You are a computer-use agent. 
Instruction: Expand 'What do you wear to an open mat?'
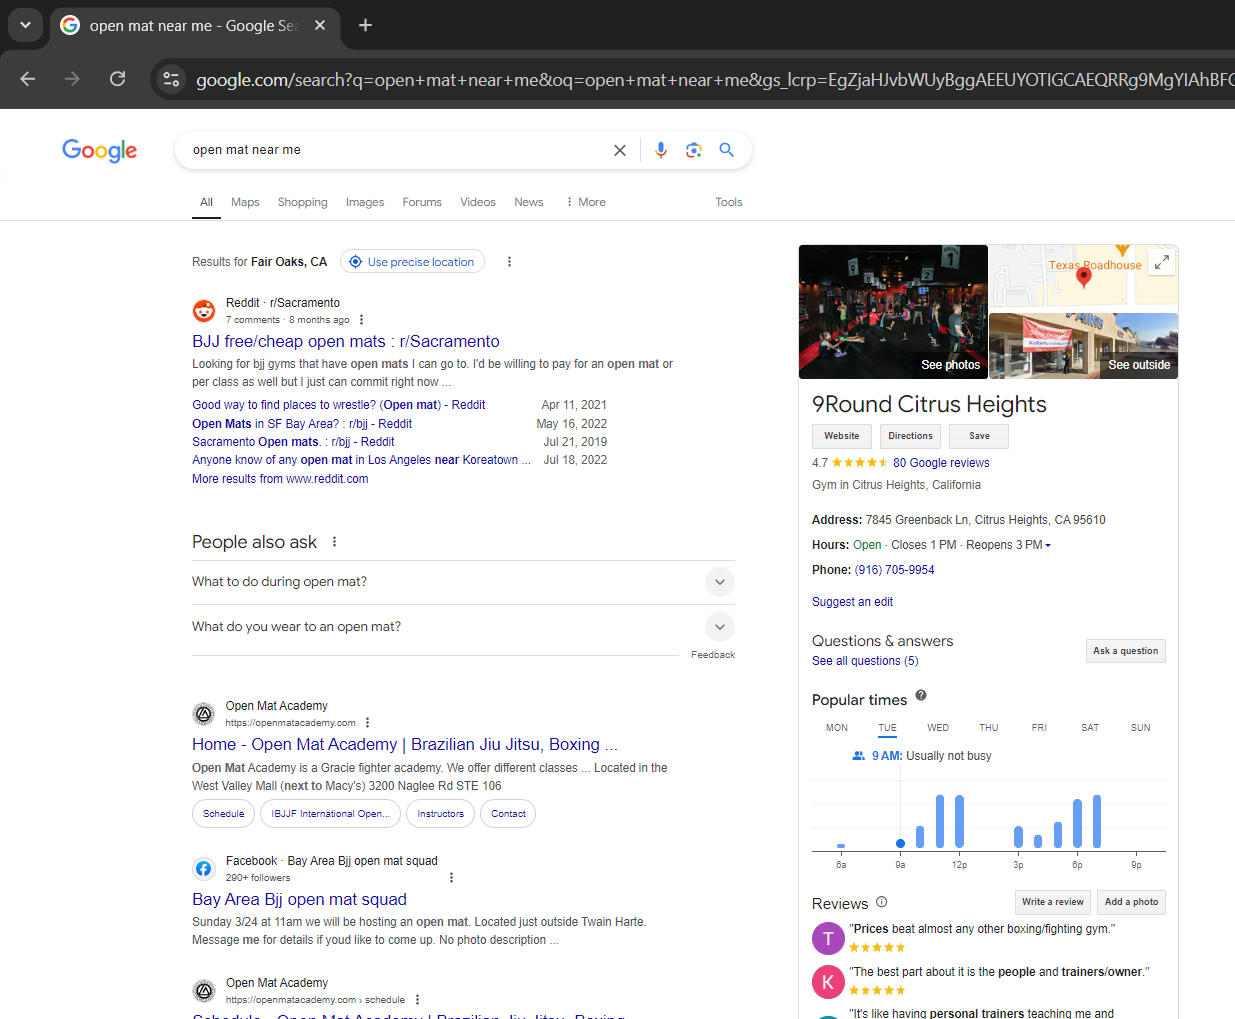coord(463,627)
